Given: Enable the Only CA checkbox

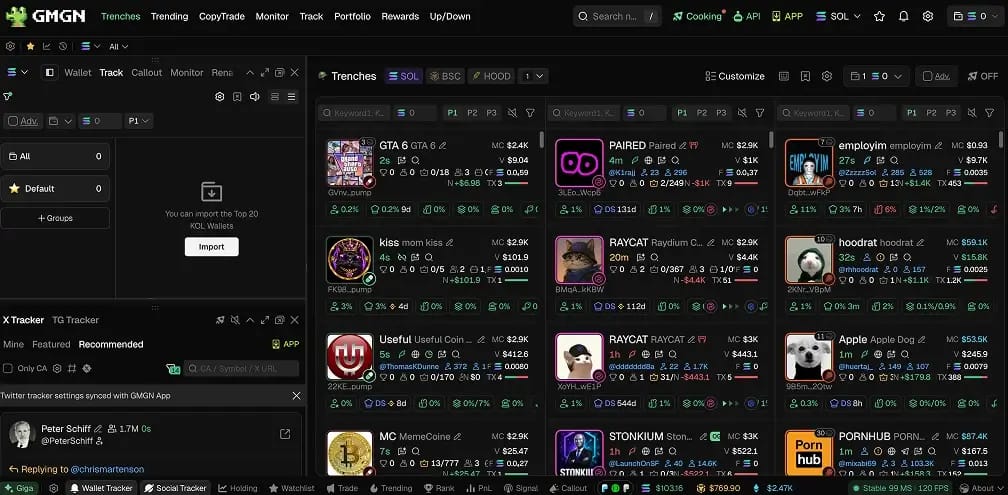Looking at the screenshot, I should (x=8, y=368).
